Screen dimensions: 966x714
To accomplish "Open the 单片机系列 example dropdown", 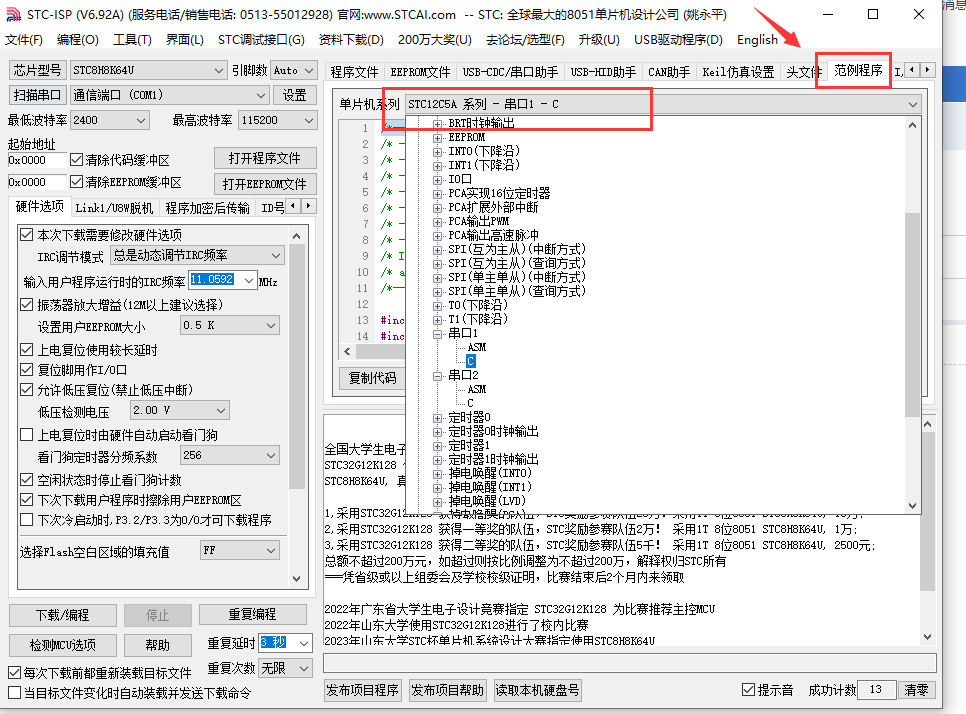I will (x=913, y=105).
